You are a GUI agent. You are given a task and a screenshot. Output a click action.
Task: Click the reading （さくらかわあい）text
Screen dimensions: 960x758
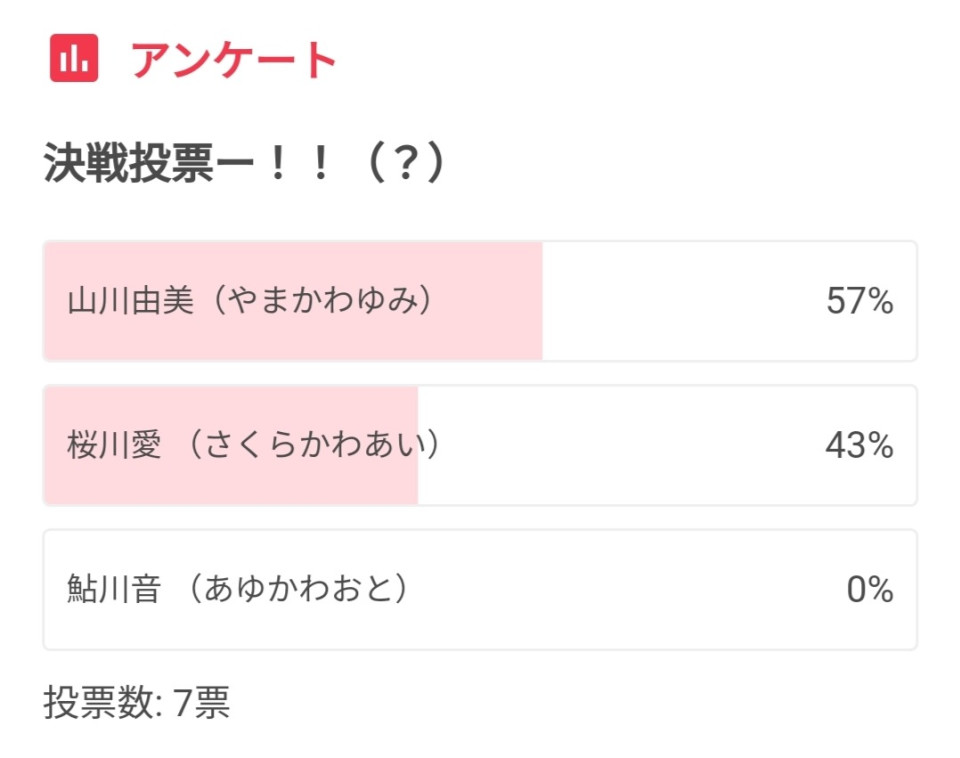[x=313, y=445]
